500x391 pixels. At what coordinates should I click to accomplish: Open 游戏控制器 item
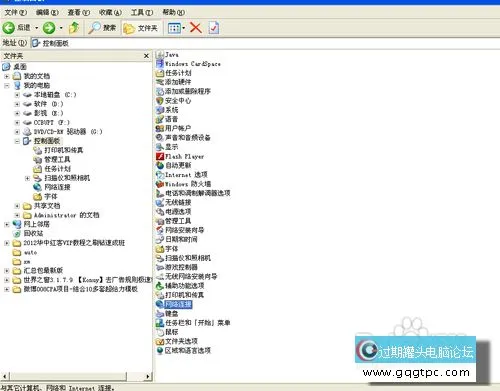point(177,267)
